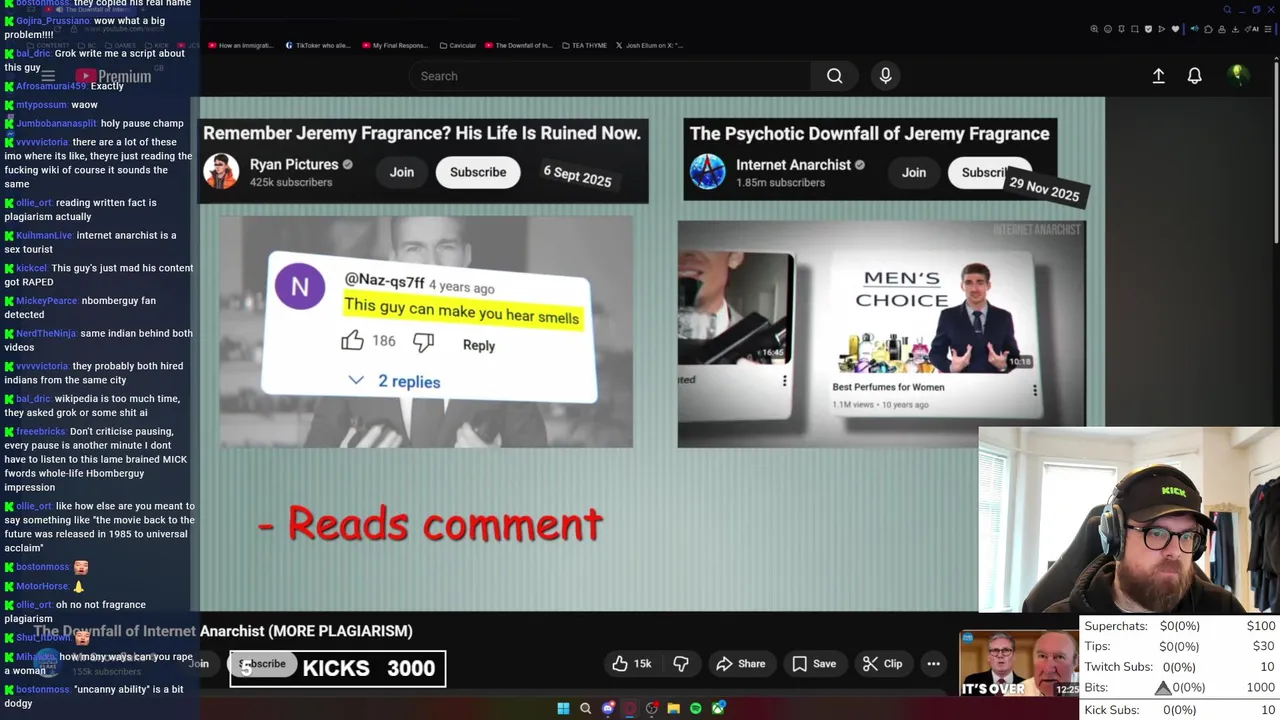Screen dimensions: 1280x720
Task: Open YouTube hamburger guide menu
Action: (x=47, y=76)
